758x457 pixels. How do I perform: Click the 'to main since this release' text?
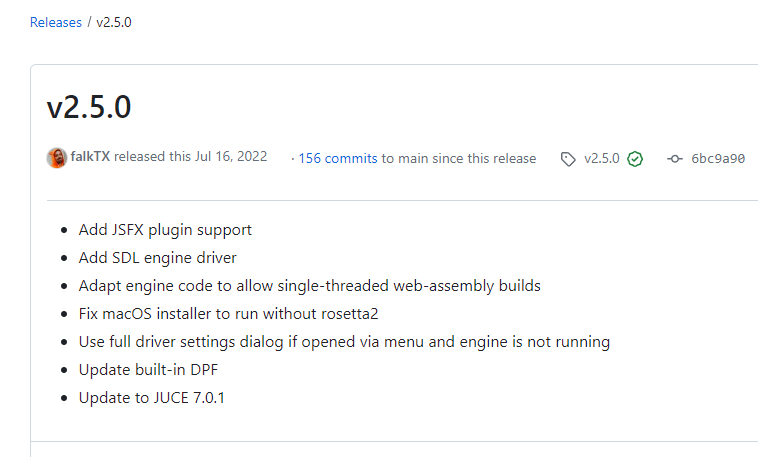[x=459, y=158]
